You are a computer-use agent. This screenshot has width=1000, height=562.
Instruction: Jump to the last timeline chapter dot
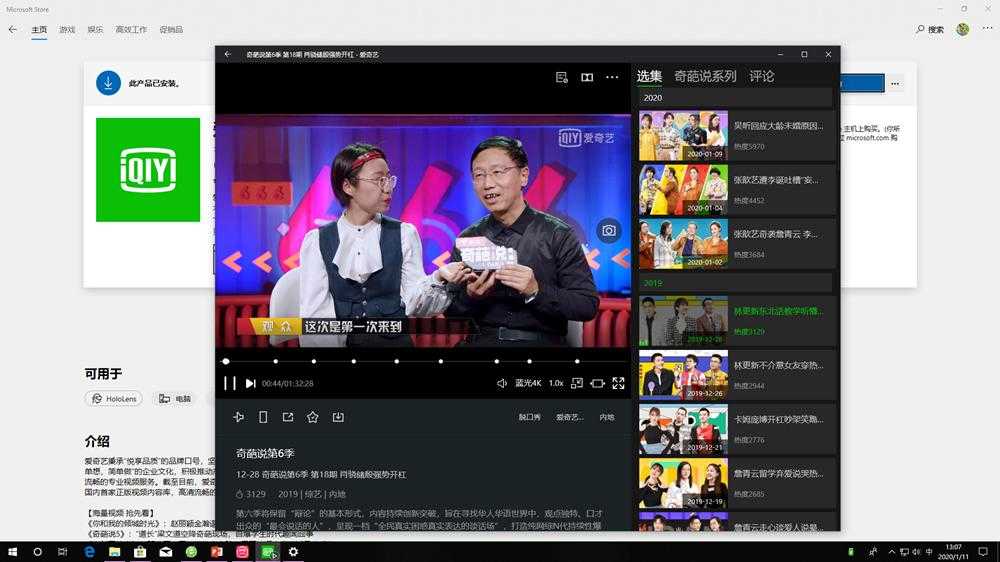[x=577, y=361]
